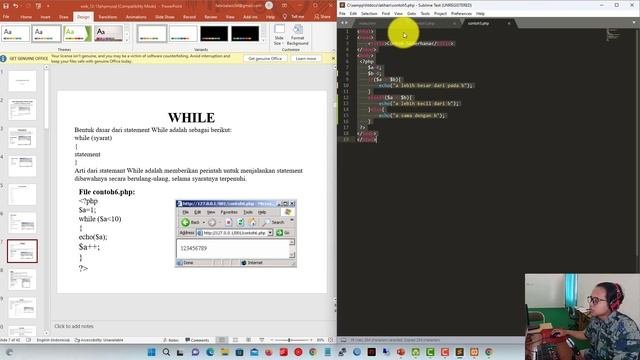Click Fit slide to window icon
640x360 pixels.
pos(331,340)
